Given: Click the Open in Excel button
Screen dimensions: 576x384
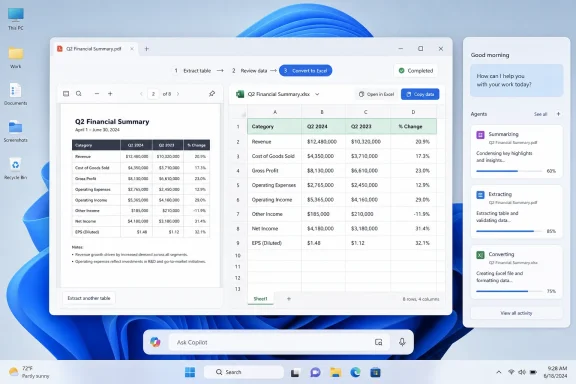Looking at the screenshot, I should [377, 94].
